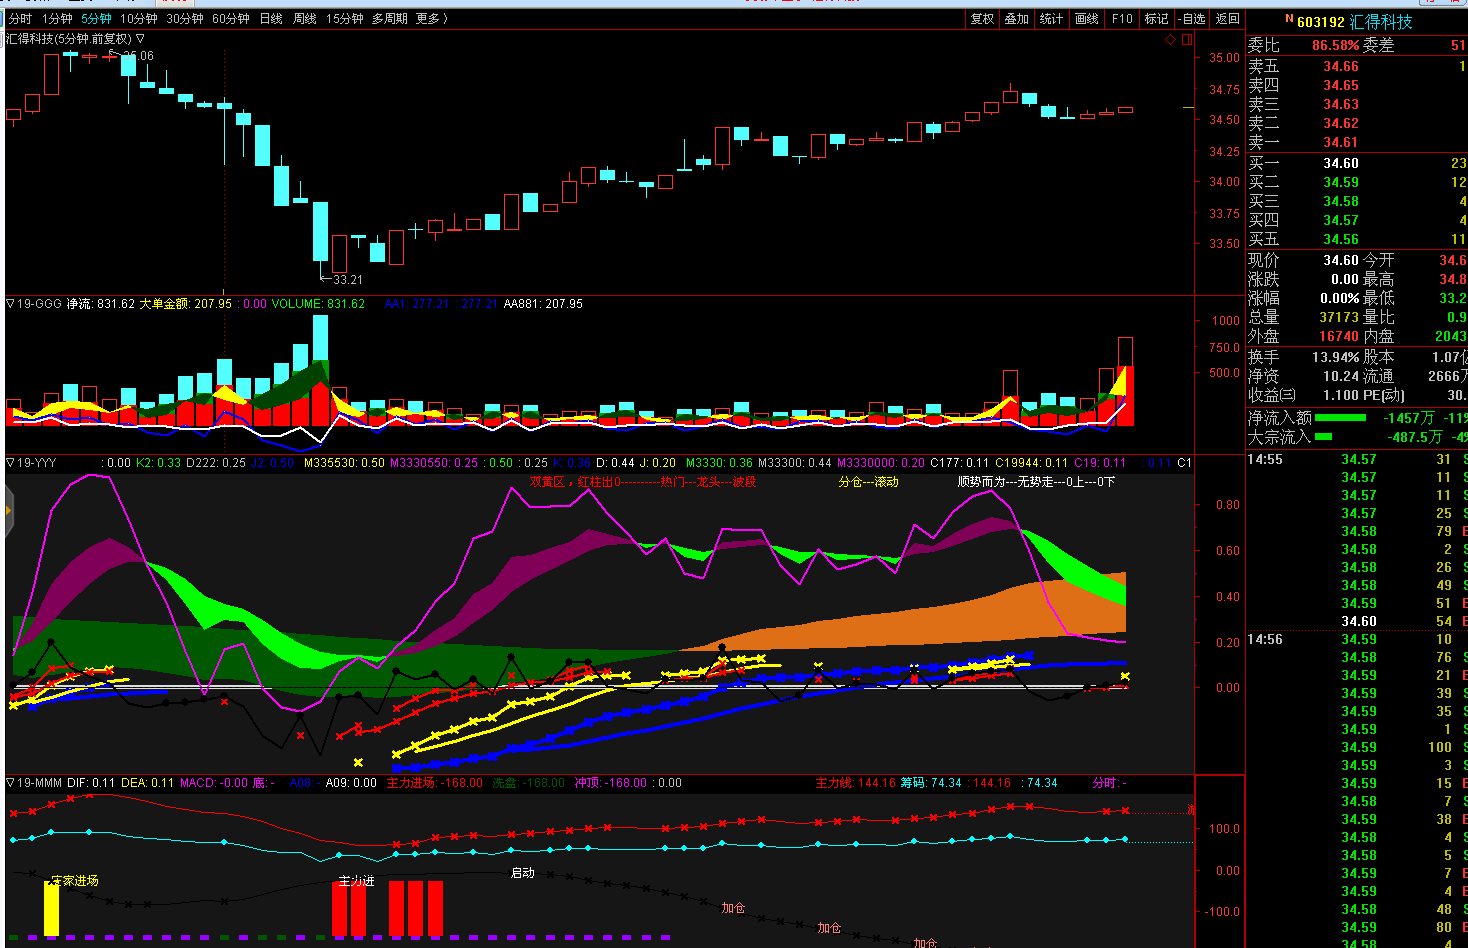This screenshot has height=948, width=1468.
Task: Open the 多周期 multi-period view
Action: point(390,19)
